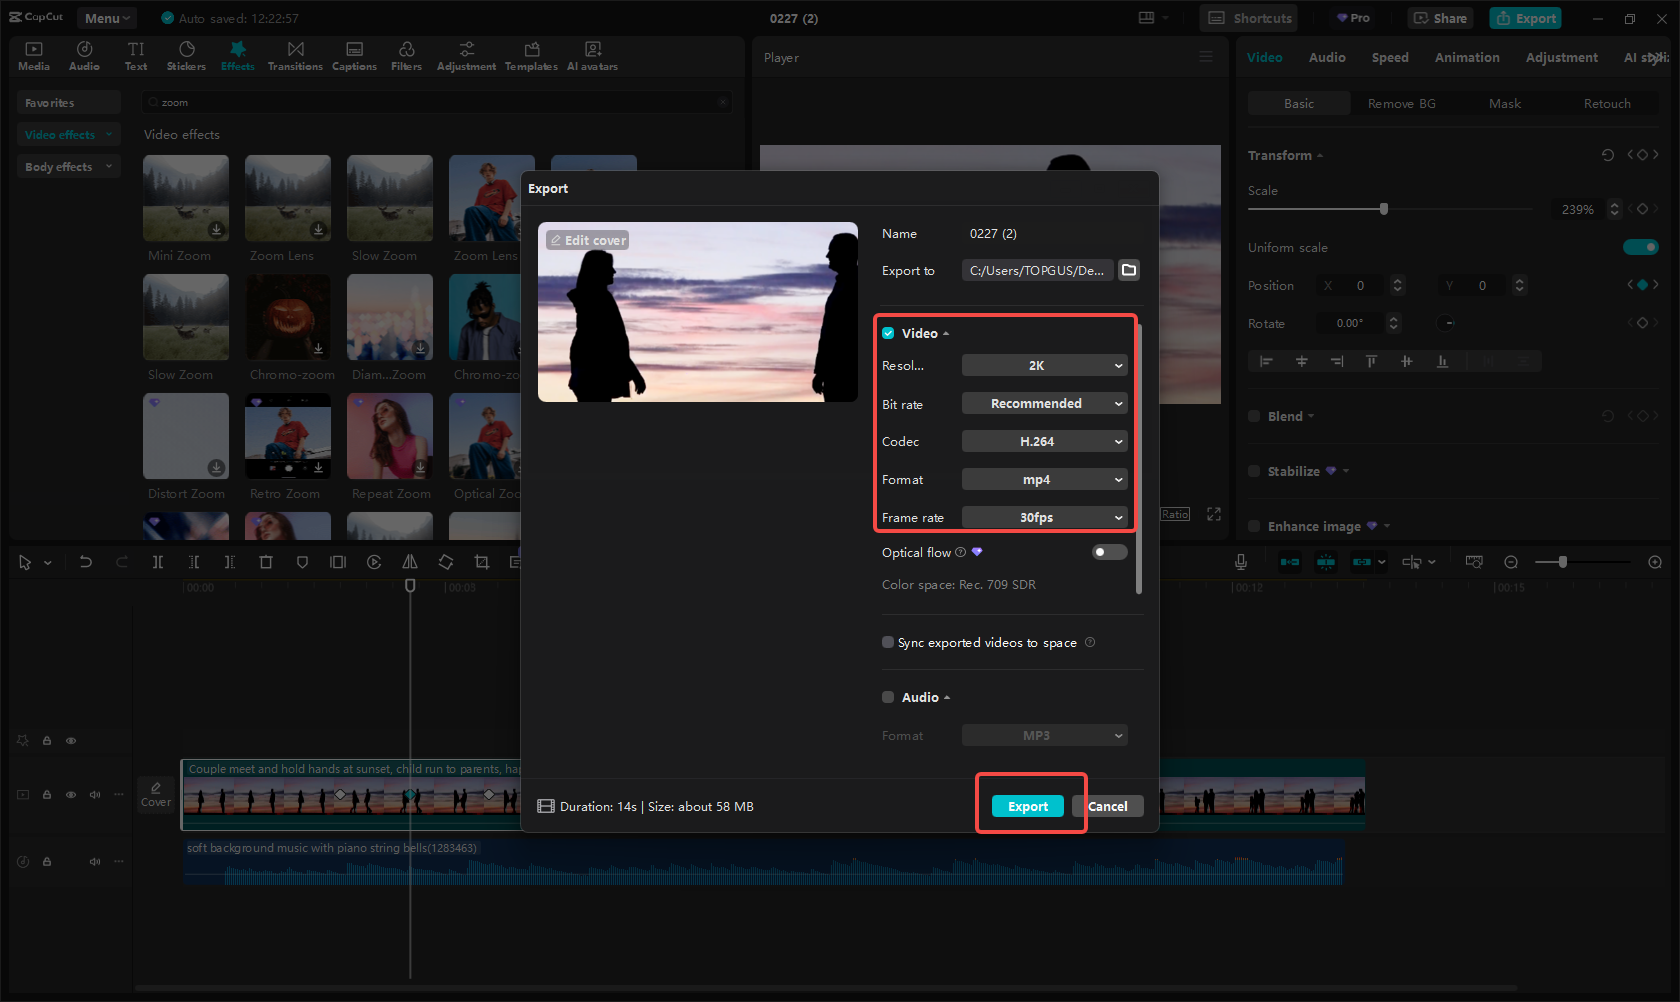Open the Stickers panel
Image resolution: width=1680 pixels, height=1002 pixels.
186,55
